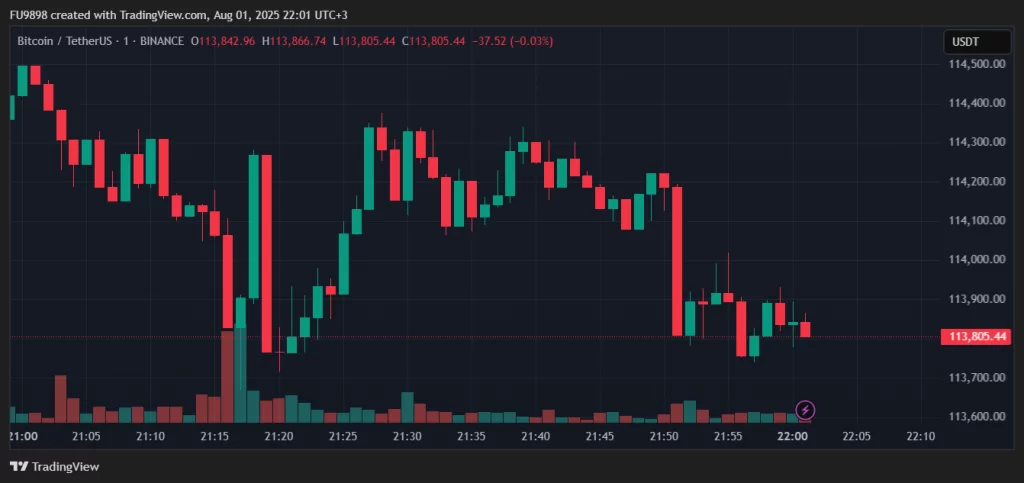Click the tallest volume bar near 21:16
The height and width of the screenshot is (483, 1024).
pyautogui.click(x=228, y=376)
